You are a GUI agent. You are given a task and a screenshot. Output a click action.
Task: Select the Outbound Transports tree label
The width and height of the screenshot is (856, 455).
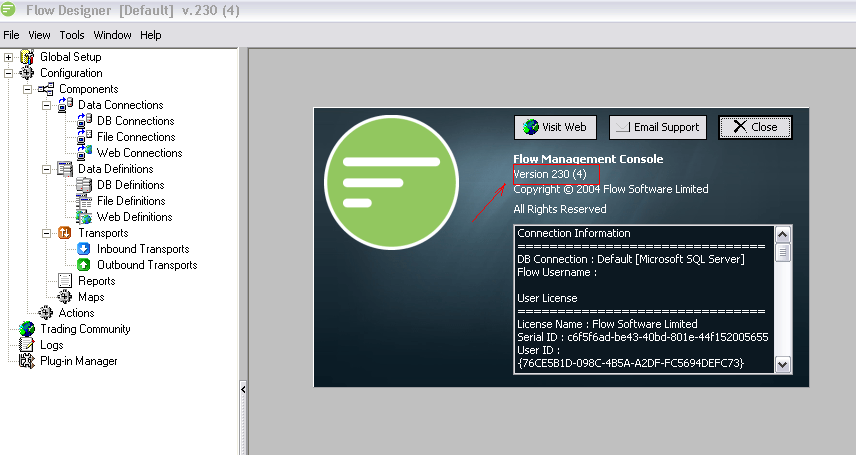147,265
